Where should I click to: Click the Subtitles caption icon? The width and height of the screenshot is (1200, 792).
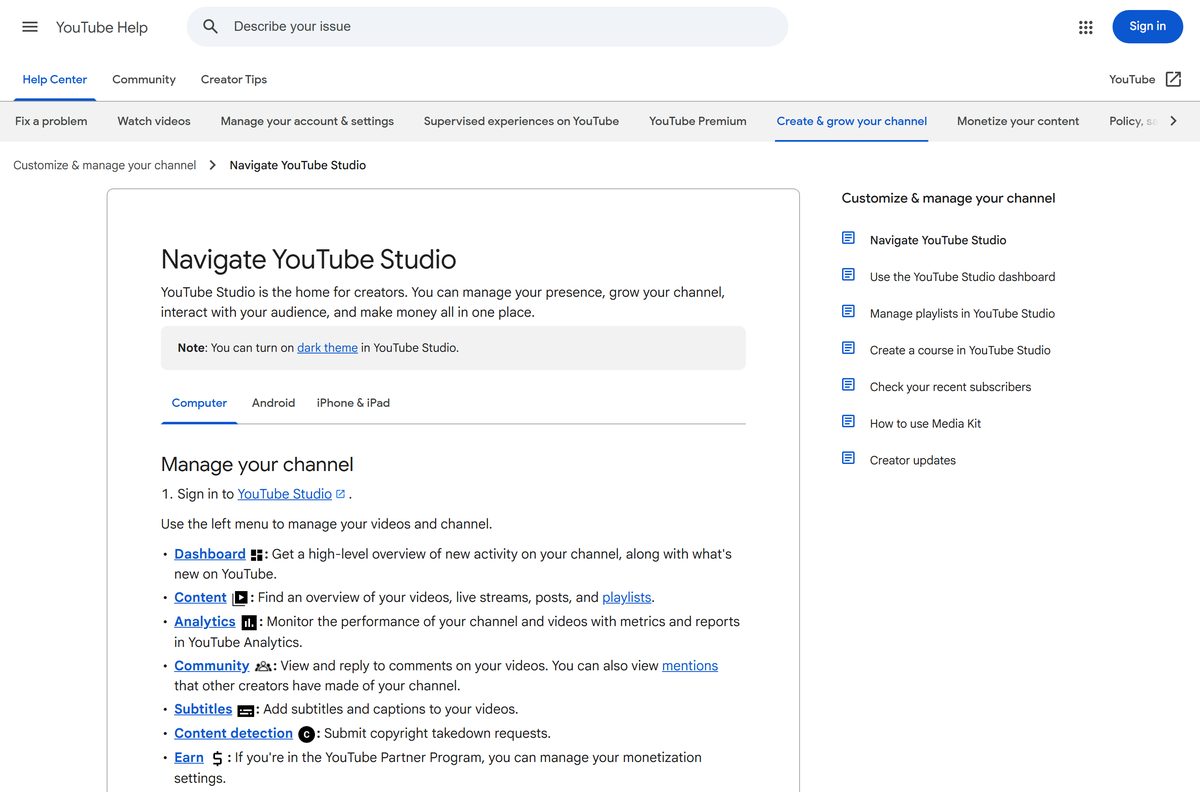click(x=246, y=710)
